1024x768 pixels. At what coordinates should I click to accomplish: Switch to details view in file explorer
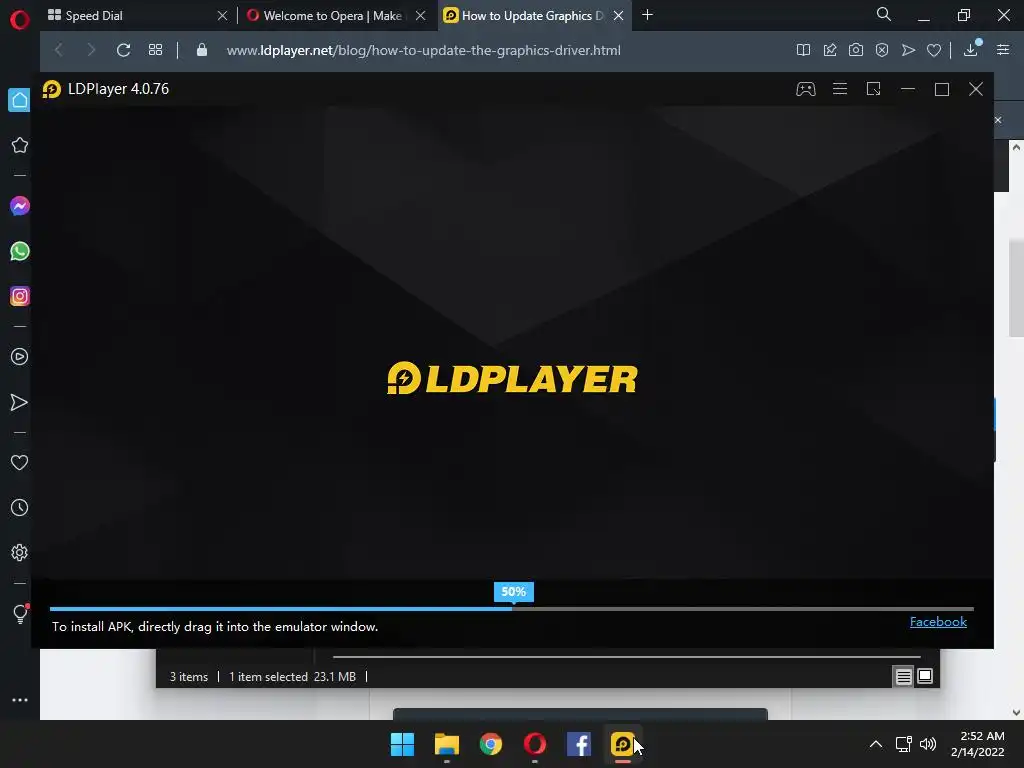(903, 677)
